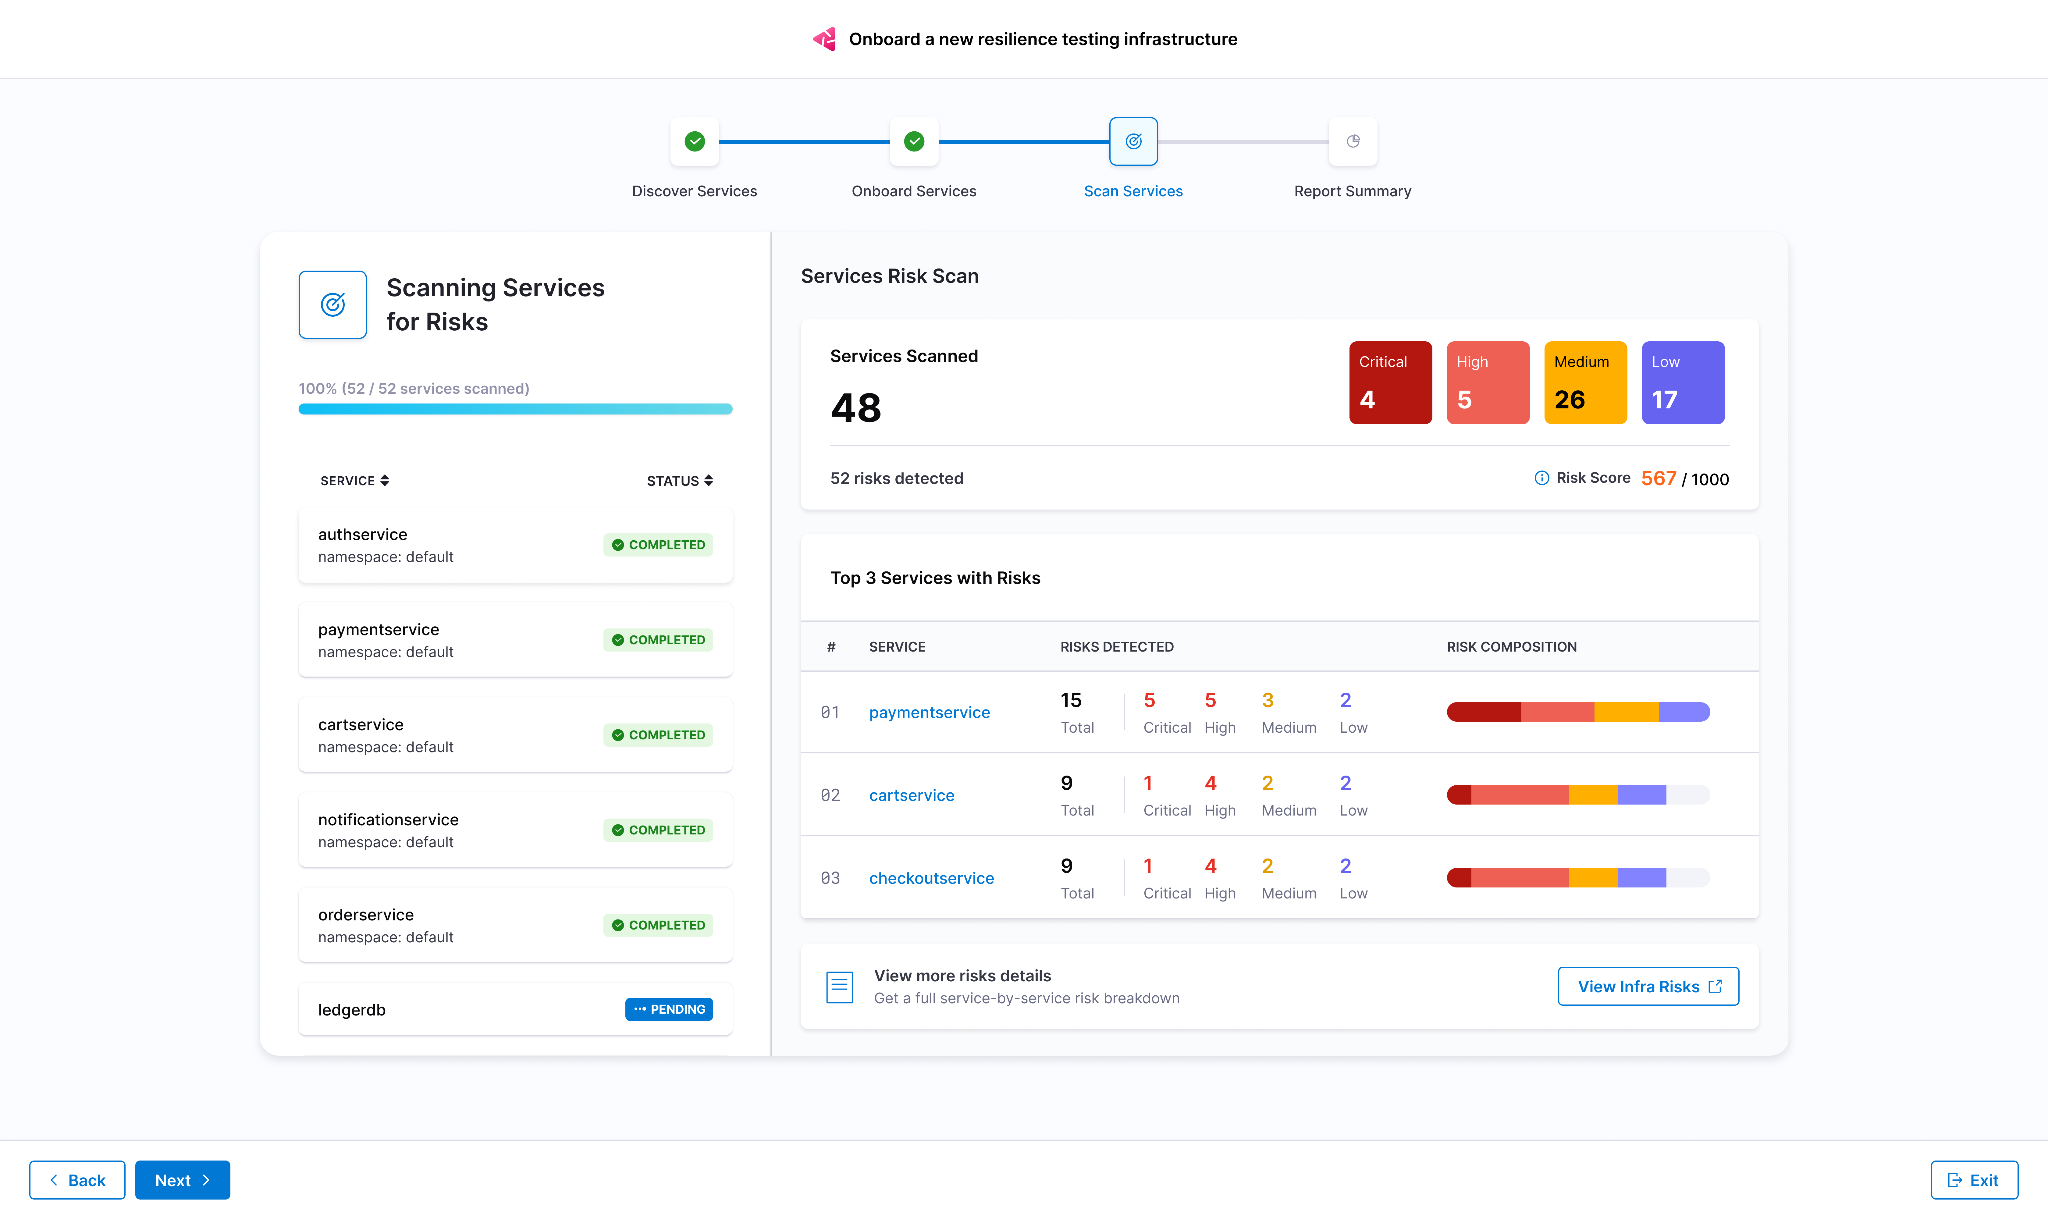This screenshot has height=1219, width=2048.
Task: Select the orderservice card in list
Action: coord(516,925)
